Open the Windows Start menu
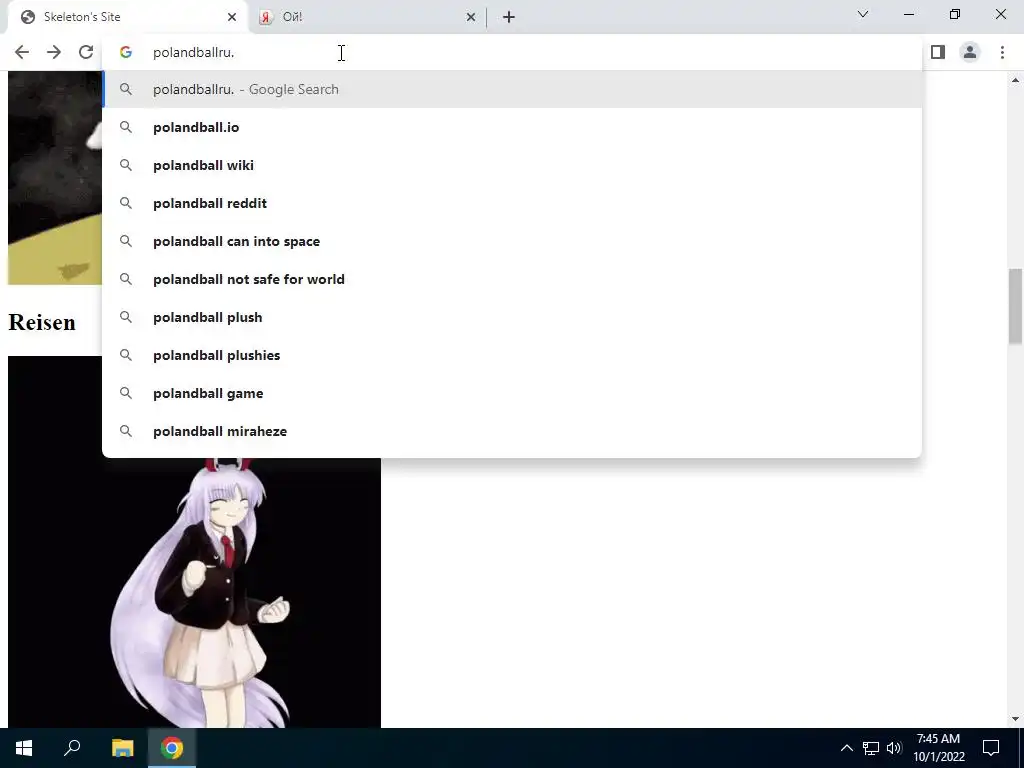The image size is (1024, 768). coord(24,748)
